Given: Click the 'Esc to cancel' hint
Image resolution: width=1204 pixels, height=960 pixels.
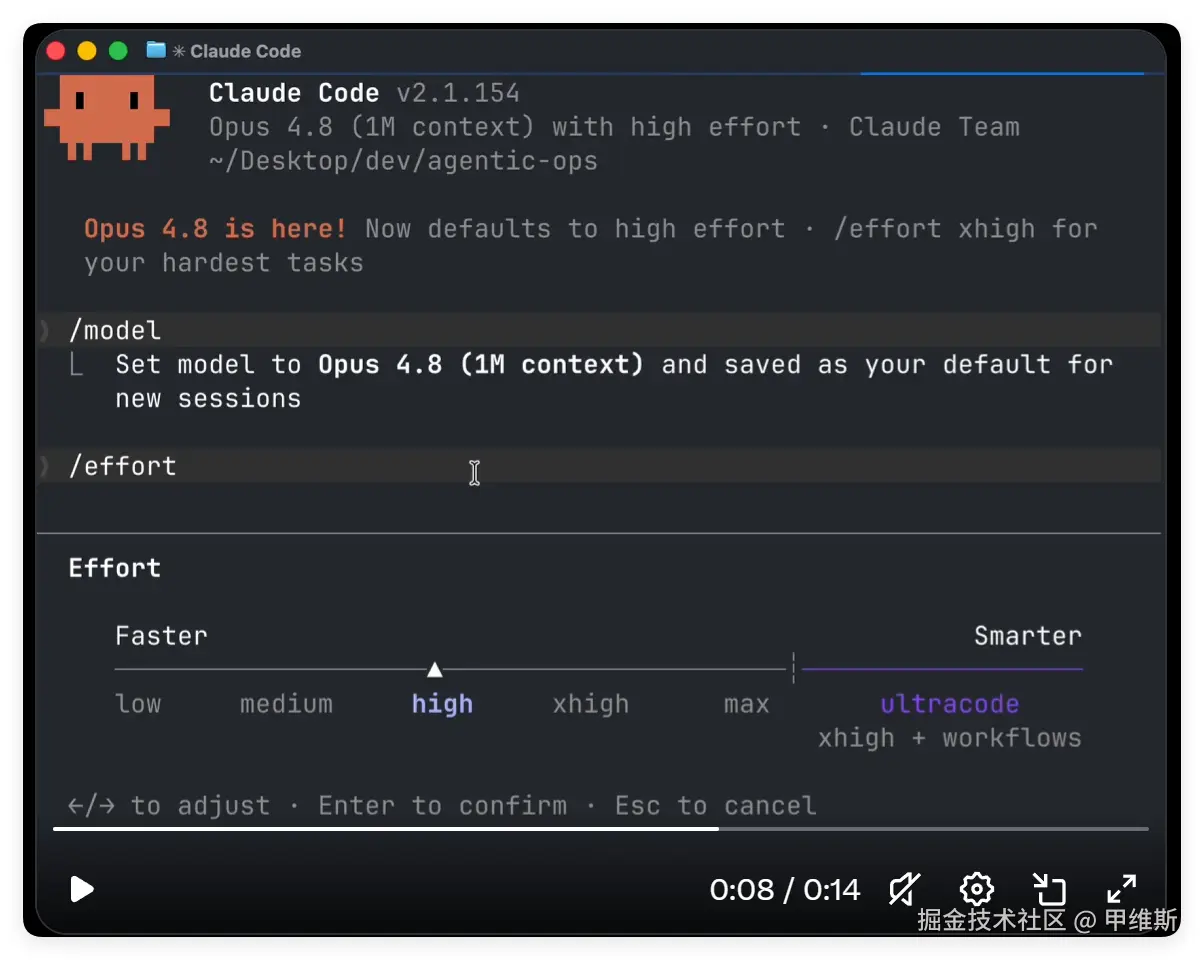Looking at the screenshot, I should [x=716, y=806].
